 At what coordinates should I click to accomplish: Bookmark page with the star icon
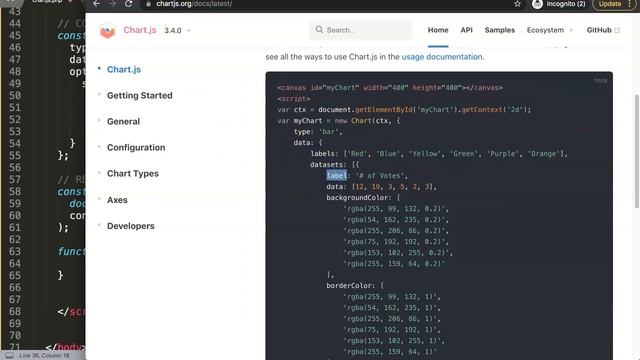518,4
